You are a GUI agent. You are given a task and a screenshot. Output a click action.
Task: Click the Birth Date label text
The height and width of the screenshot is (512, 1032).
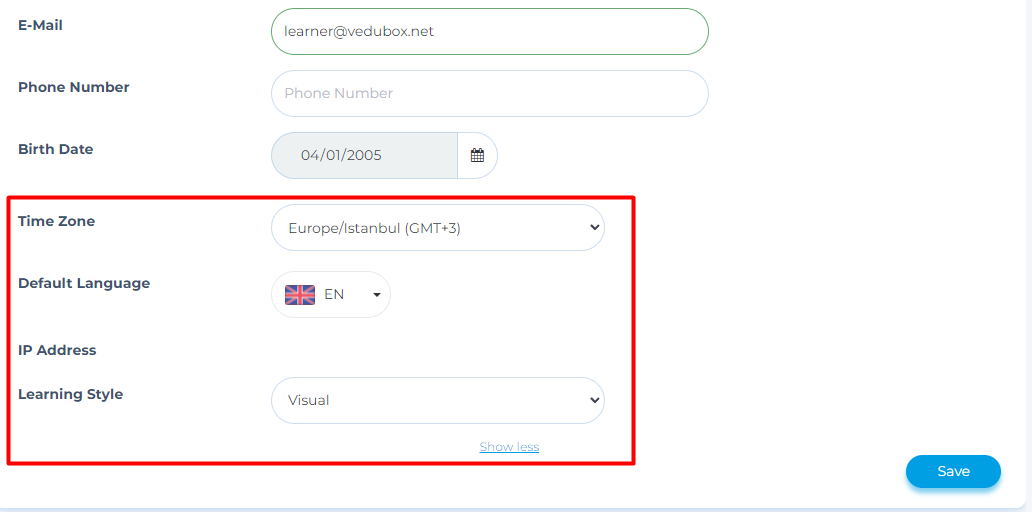pyautogui.click(x=55, y=149)
